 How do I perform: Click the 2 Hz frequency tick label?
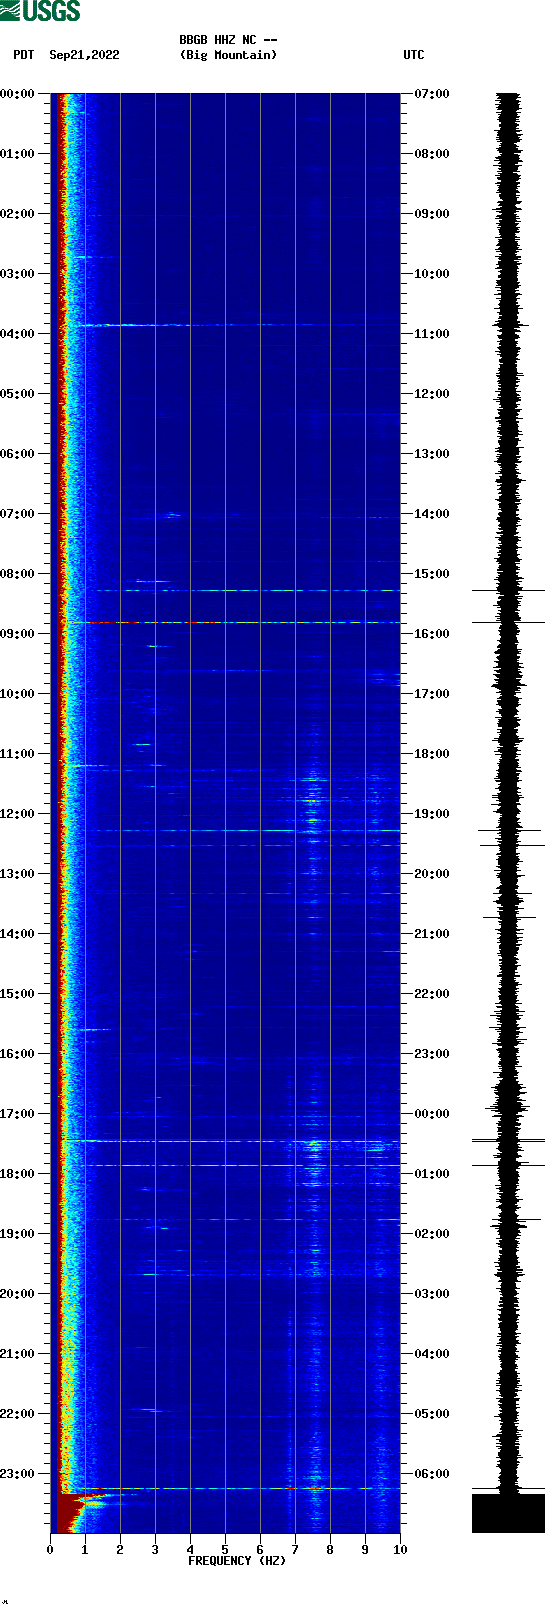[x=120, y=1550]
